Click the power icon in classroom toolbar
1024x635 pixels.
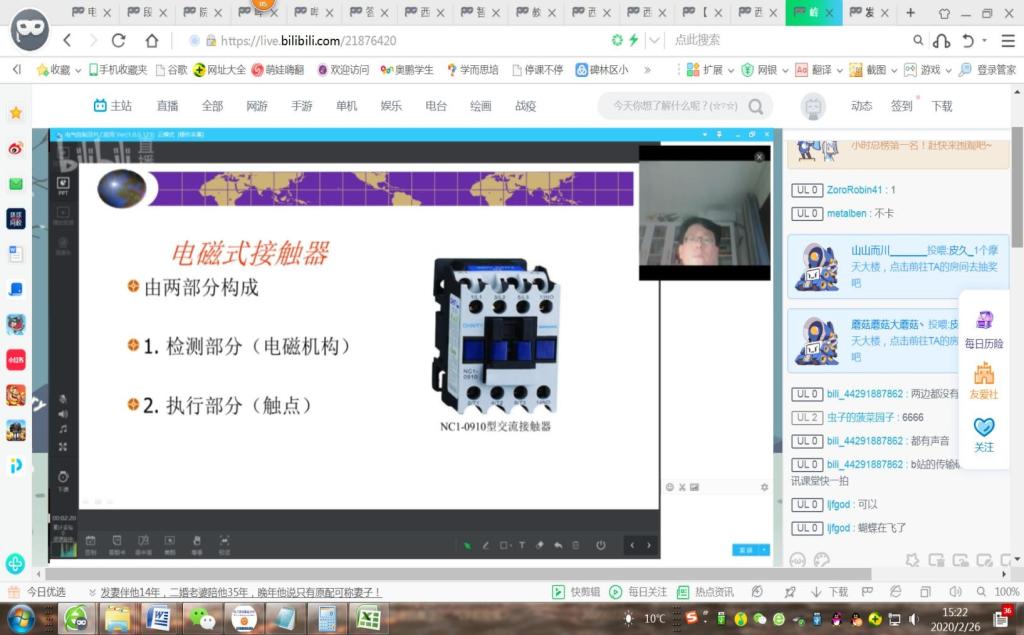point(601,545)
